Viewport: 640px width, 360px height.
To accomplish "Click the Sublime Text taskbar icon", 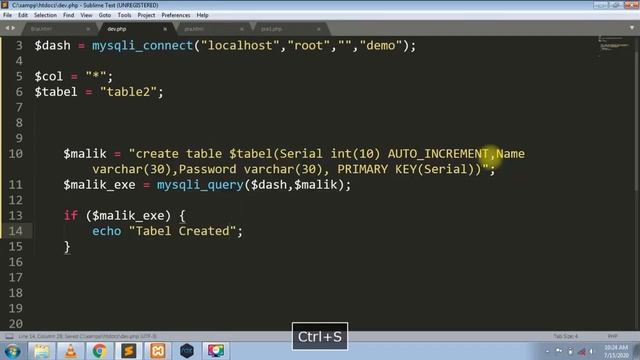I will point(128,351).
